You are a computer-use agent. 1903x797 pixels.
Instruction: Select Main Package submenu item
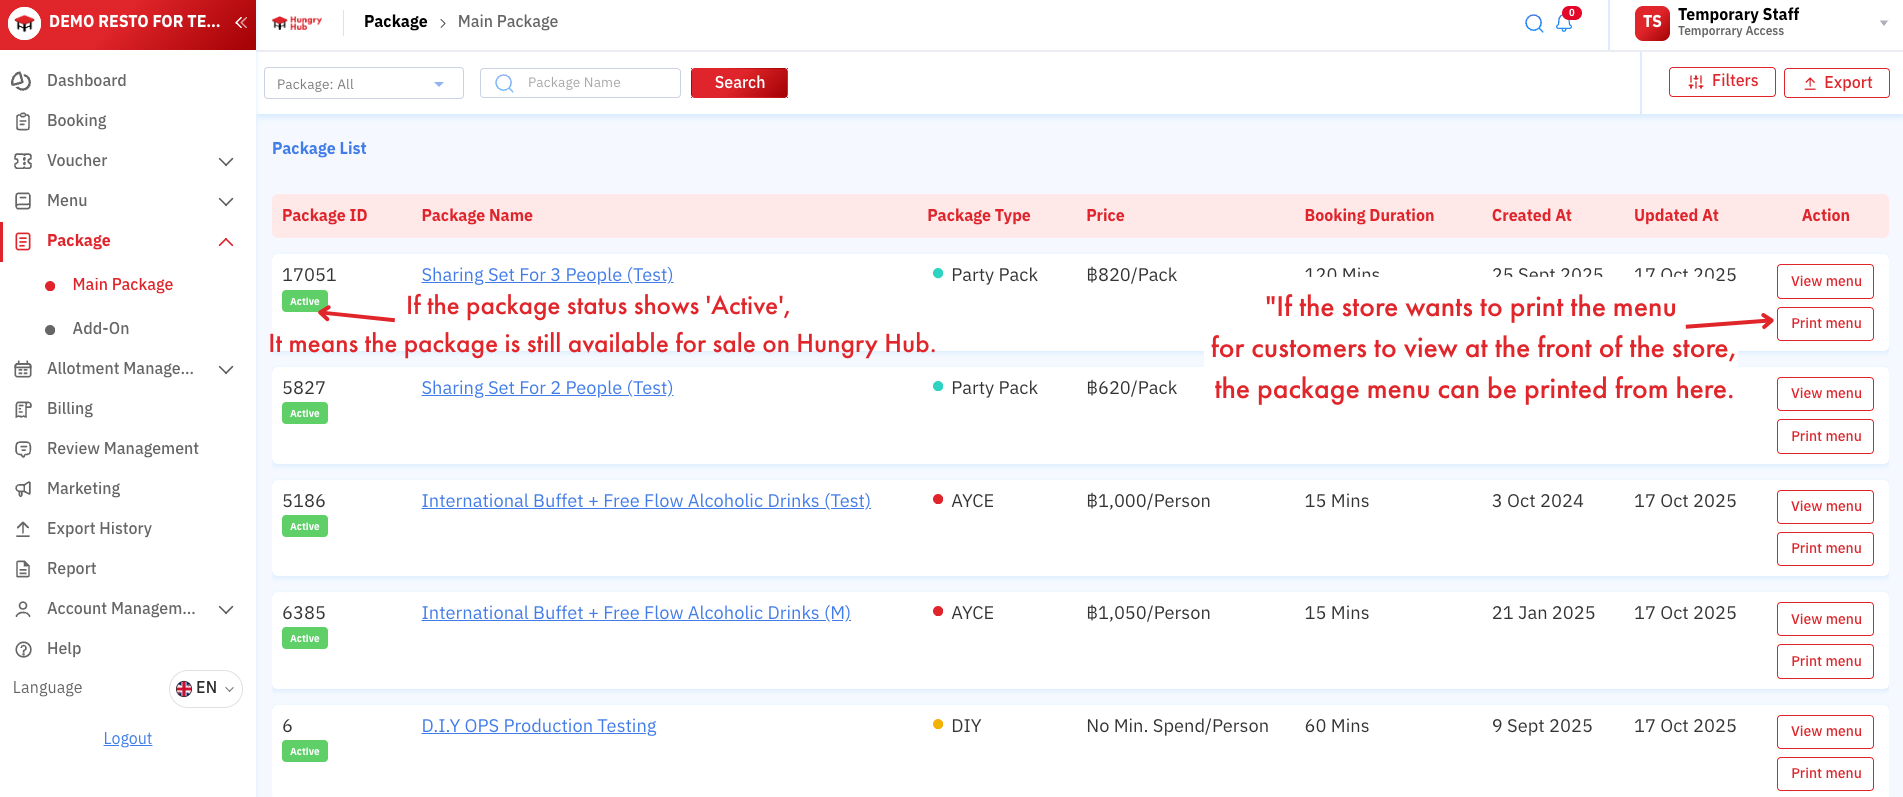pyautogui.click(x=123, y=285)
